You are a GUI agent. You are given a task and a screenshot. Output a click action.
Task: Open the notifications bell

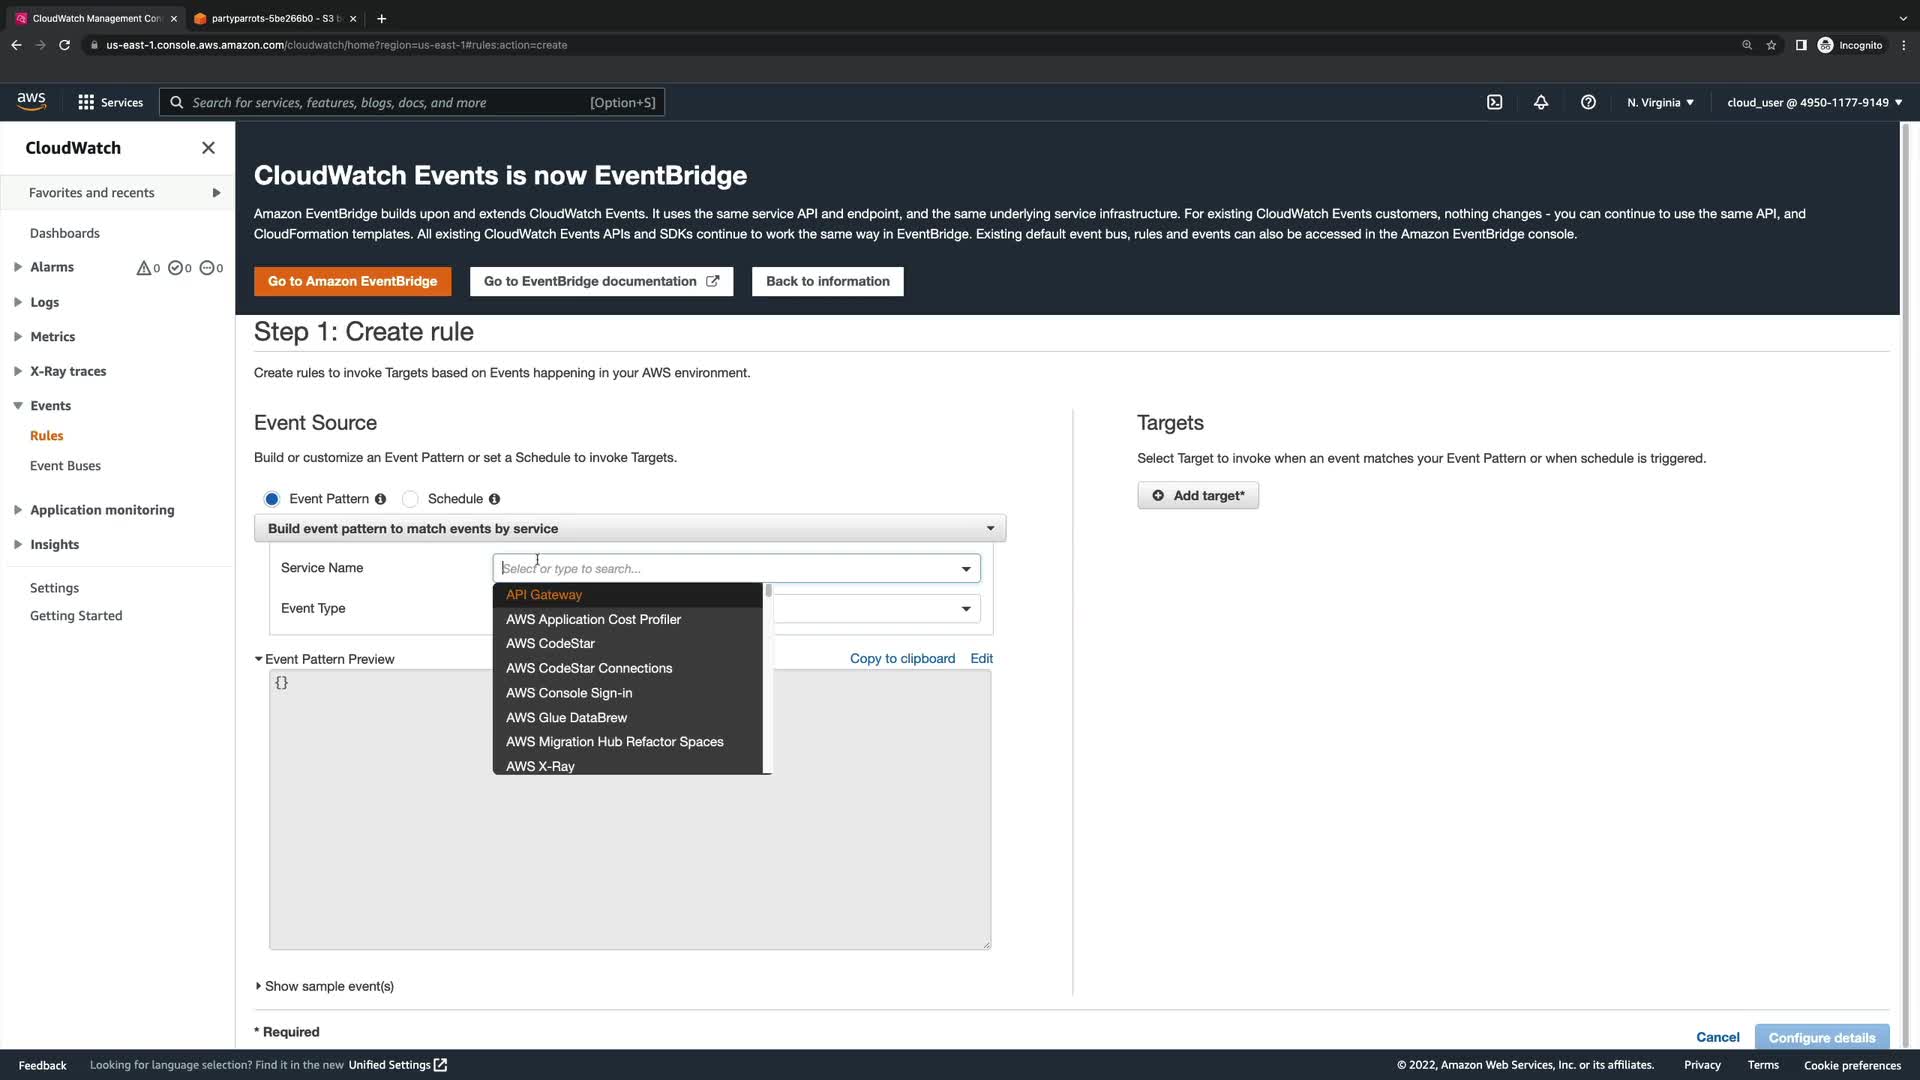(x=1541, y=102)
